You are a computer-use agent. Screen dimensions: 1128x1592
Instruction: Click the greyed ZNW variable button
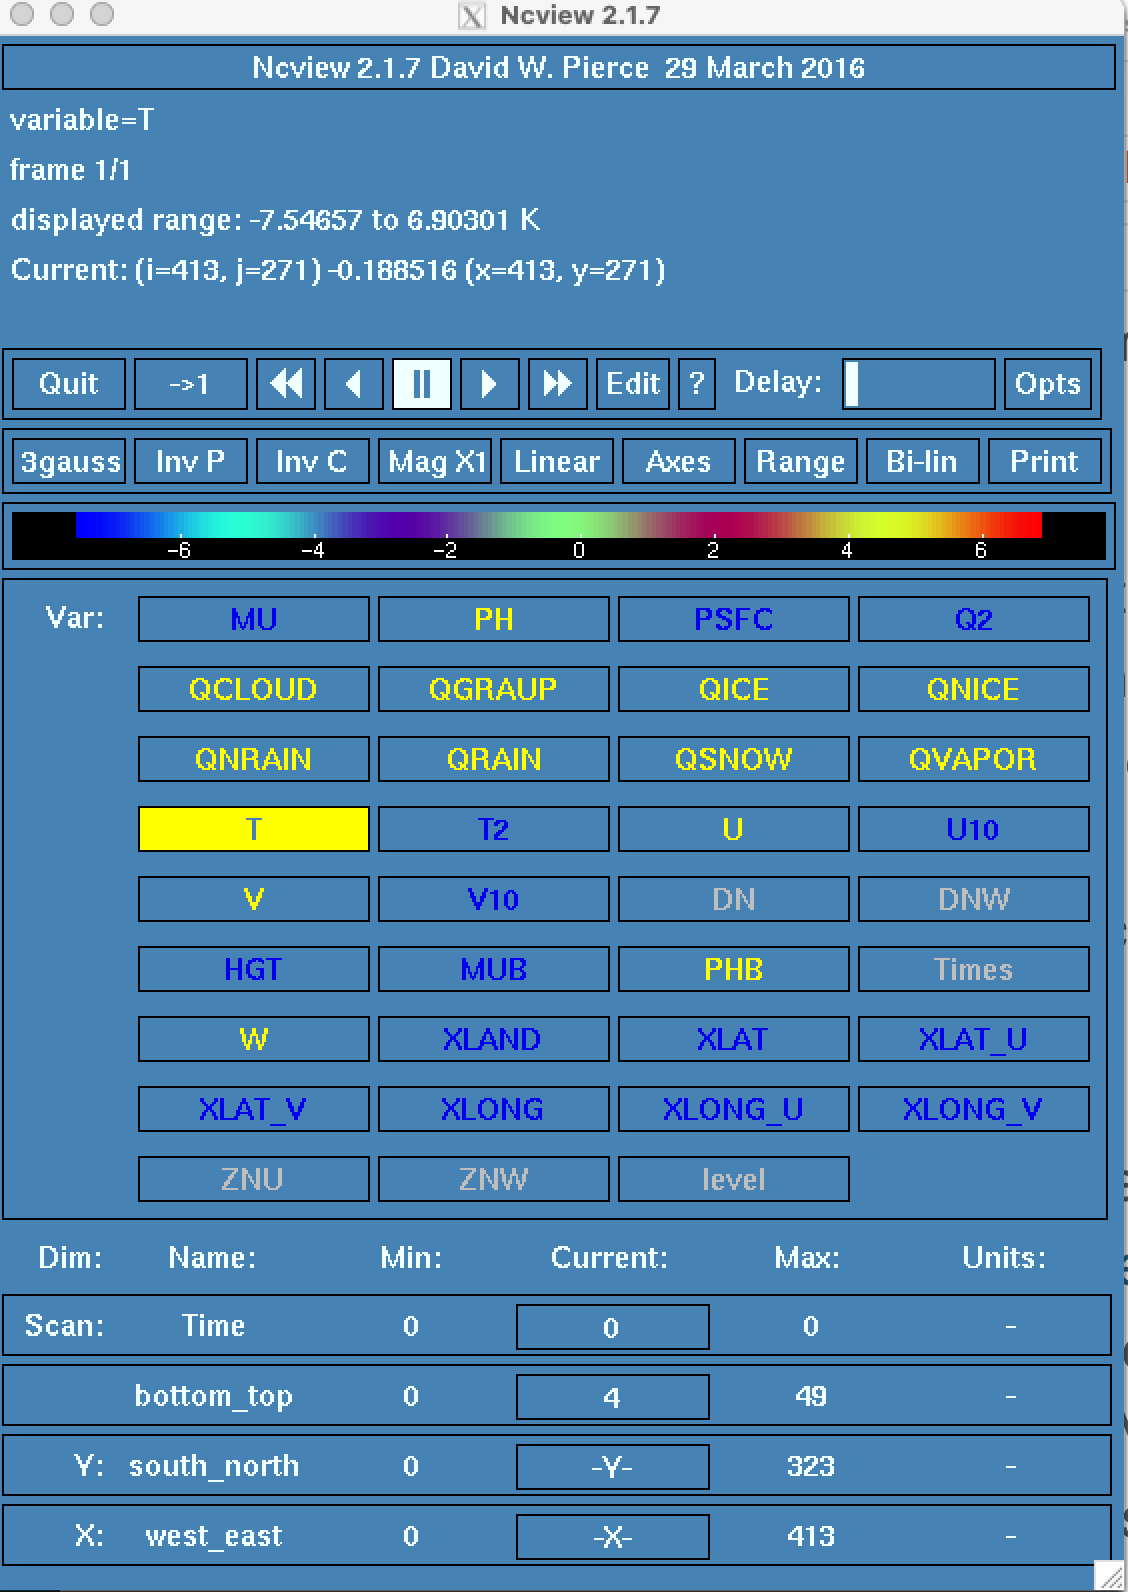(x=494, y=1179)
